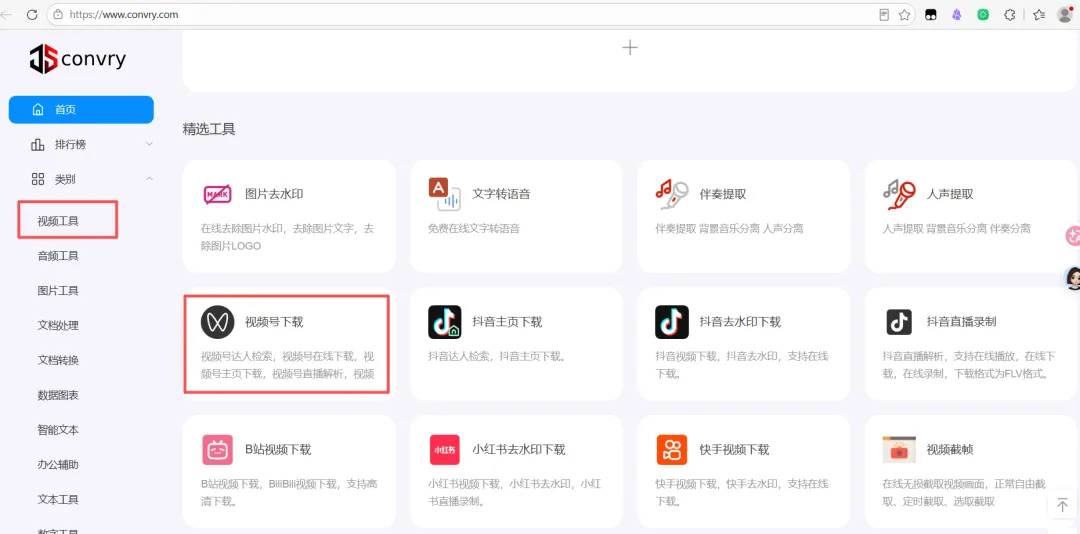The image size is (1080, 534).
Task: Open the user profile avatar
Action: (x=1064, y=14)
